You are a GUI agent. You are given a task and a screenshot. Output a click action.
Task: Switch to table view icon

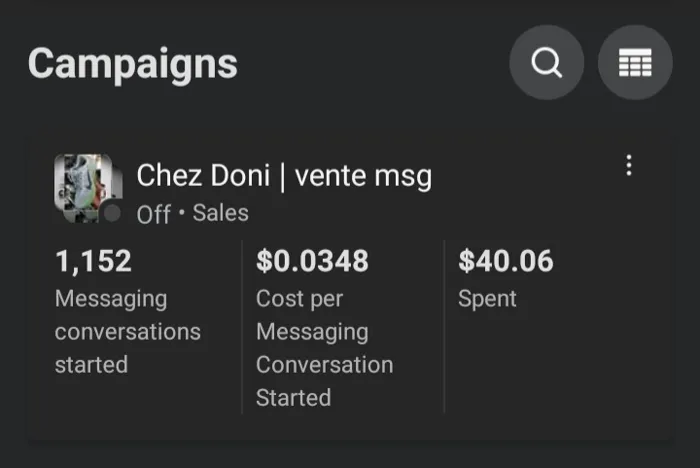click(x=635, y=63)
